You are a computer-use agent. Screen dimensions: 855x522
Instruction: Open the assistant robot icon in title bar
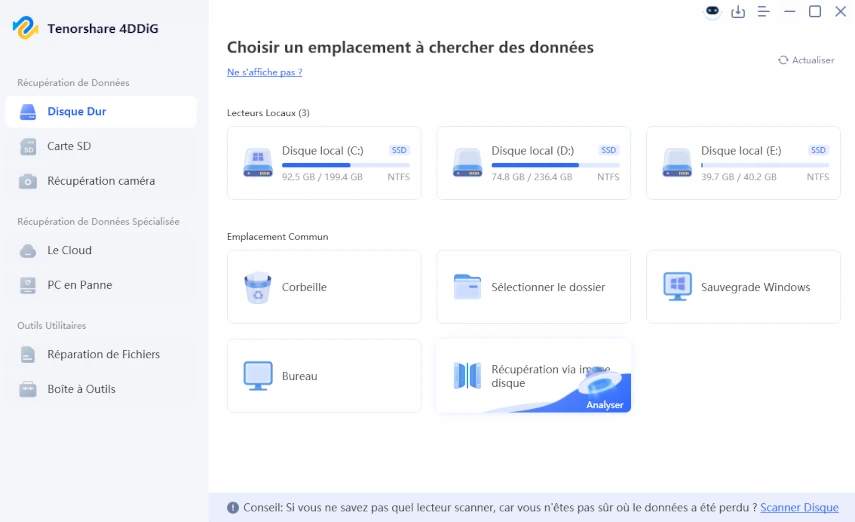(x=712, y=11)
